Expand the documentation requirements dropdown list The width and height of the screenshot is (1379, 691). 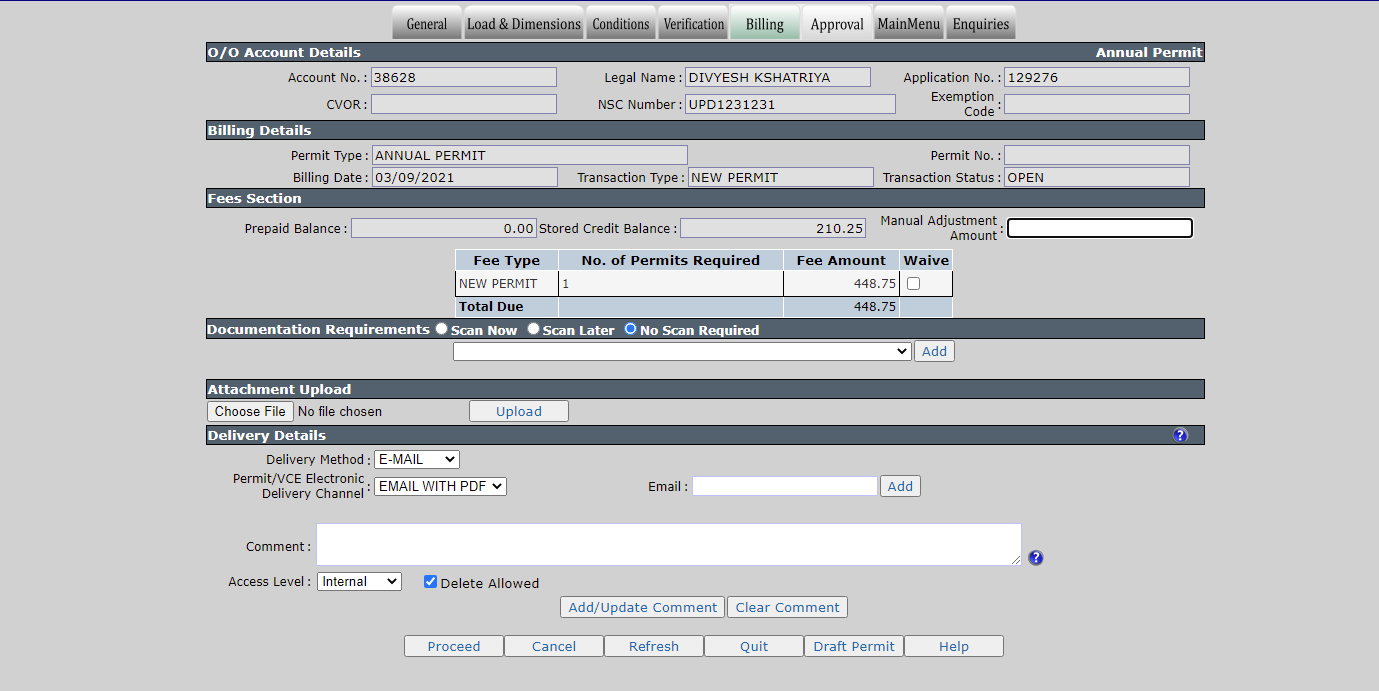(x=682, y=351)
